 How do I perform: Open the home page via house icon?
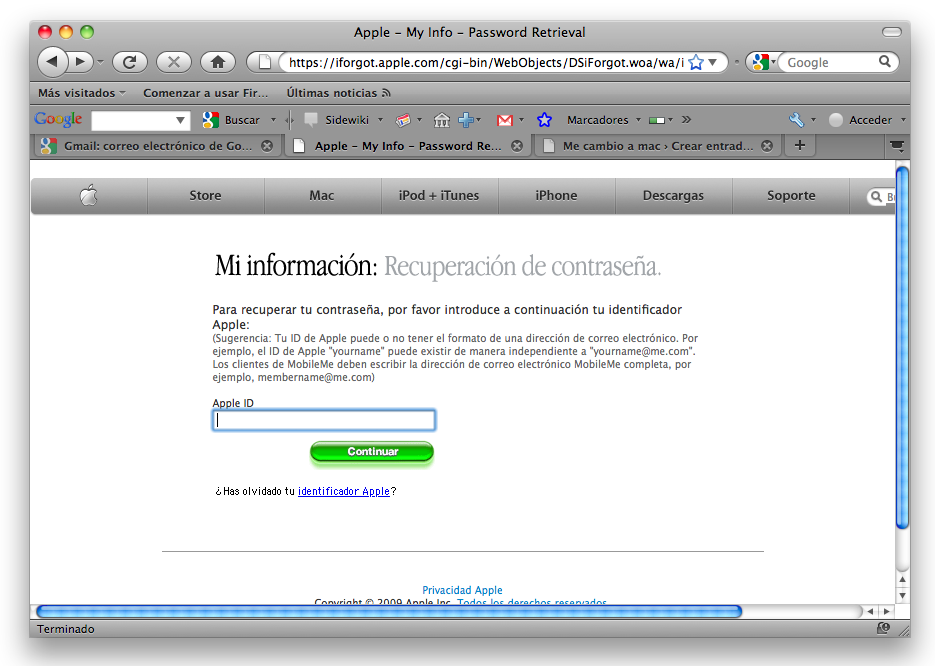click(218, 62)
